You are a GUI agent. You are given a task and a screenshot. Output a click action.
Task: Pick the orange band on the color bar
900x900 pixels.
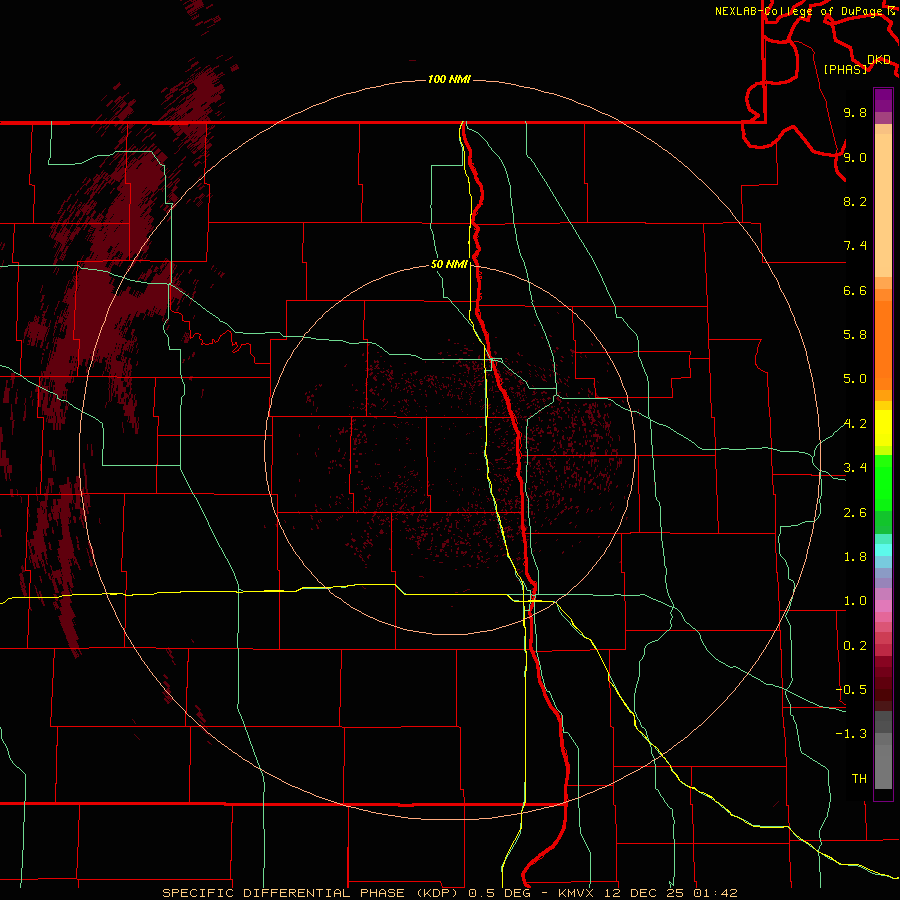pyautogui.click(x=883, y=344)
